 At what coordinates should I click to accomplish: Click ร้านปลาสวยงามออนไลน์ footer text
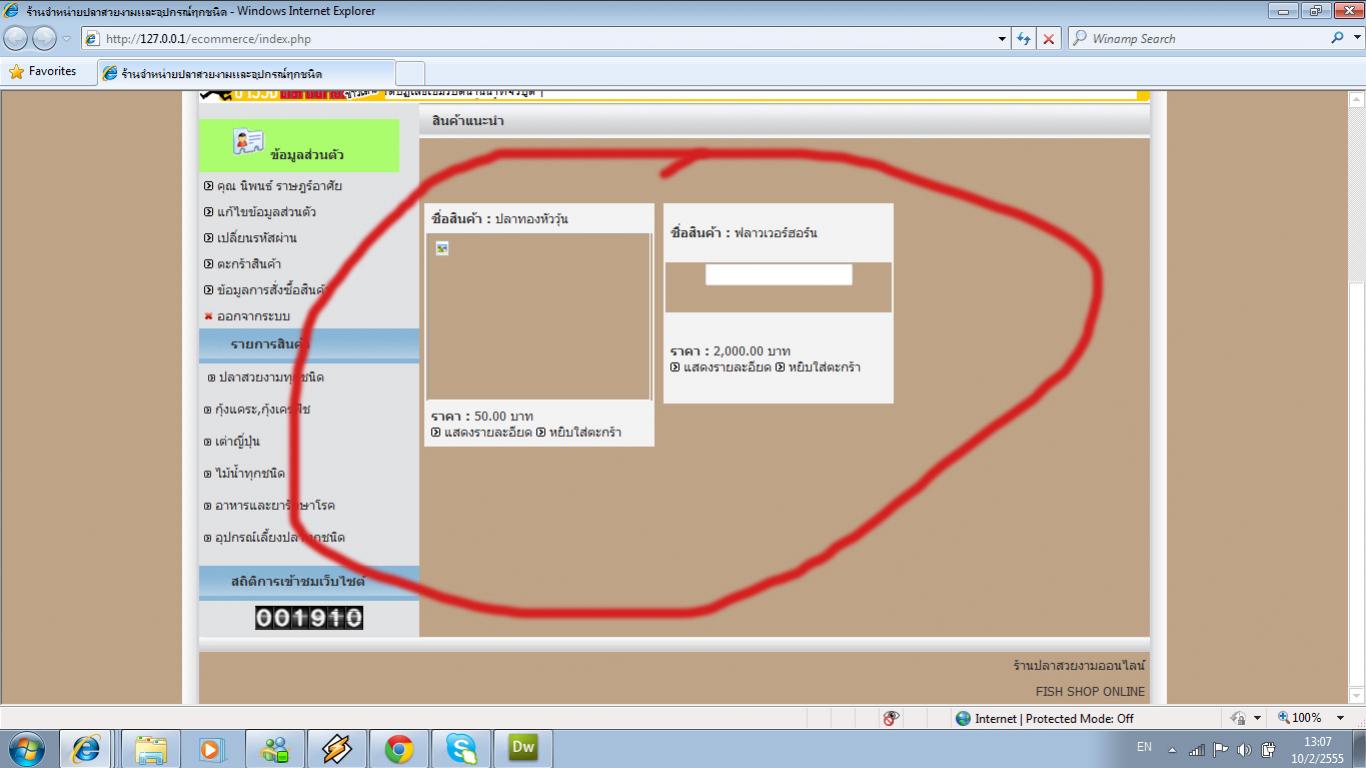coord(1079,665)
